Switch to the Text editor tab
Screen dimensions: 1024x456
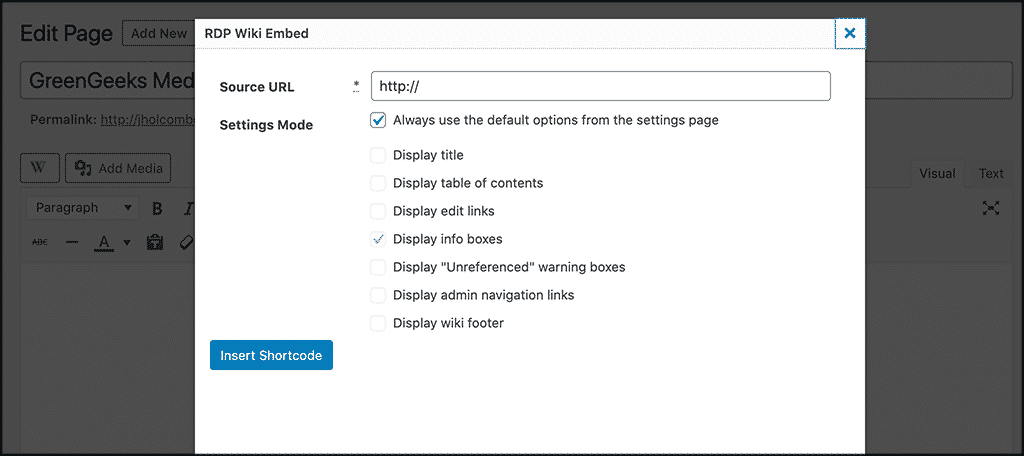(991, 174)
